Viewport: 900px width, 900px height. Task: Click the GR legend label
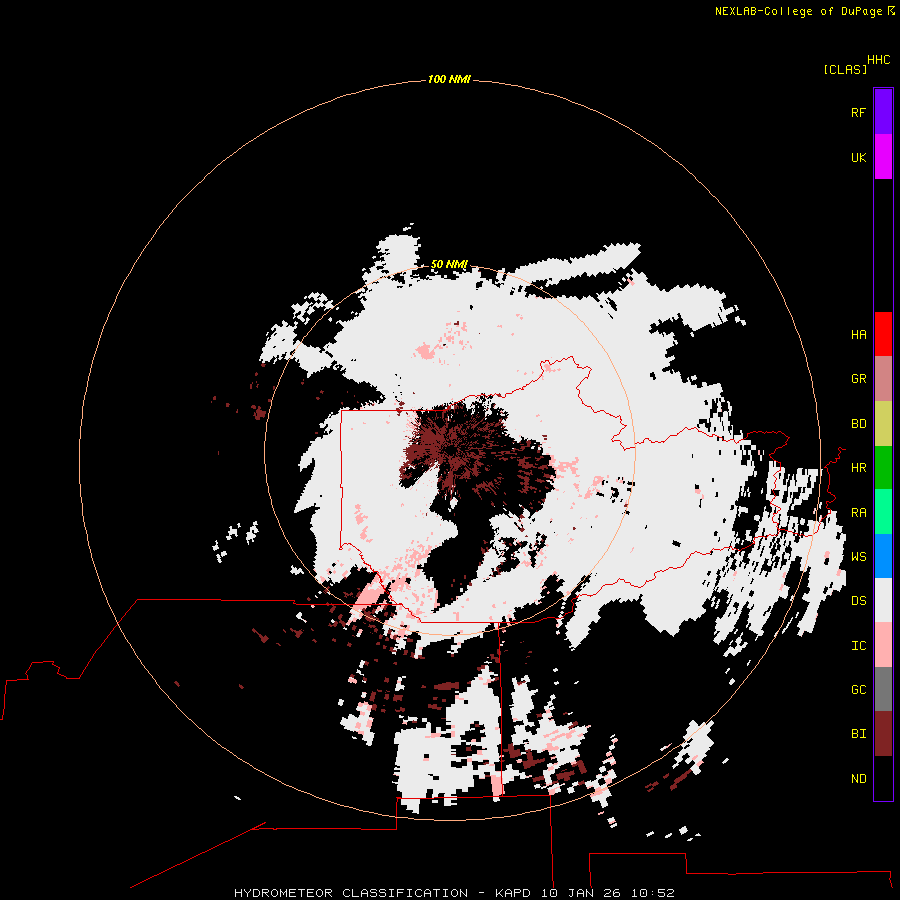858,379
